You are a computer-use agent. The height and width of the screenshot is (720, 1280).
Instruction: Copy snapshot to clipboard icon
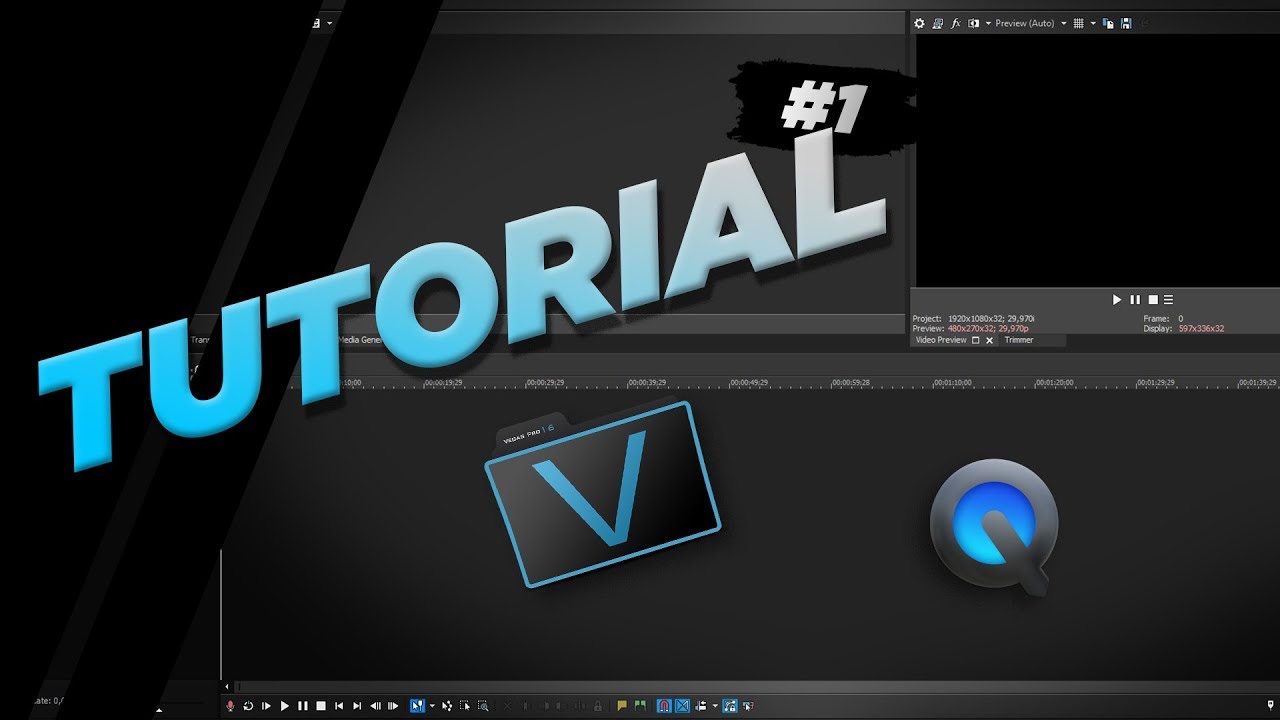tap(1108, 23)
